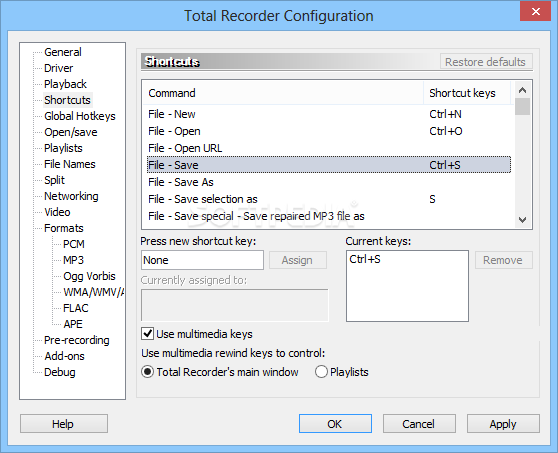Select the File - New command row
Image resolution: width=558 pixels, height=453 pixels.
point(329,114)
